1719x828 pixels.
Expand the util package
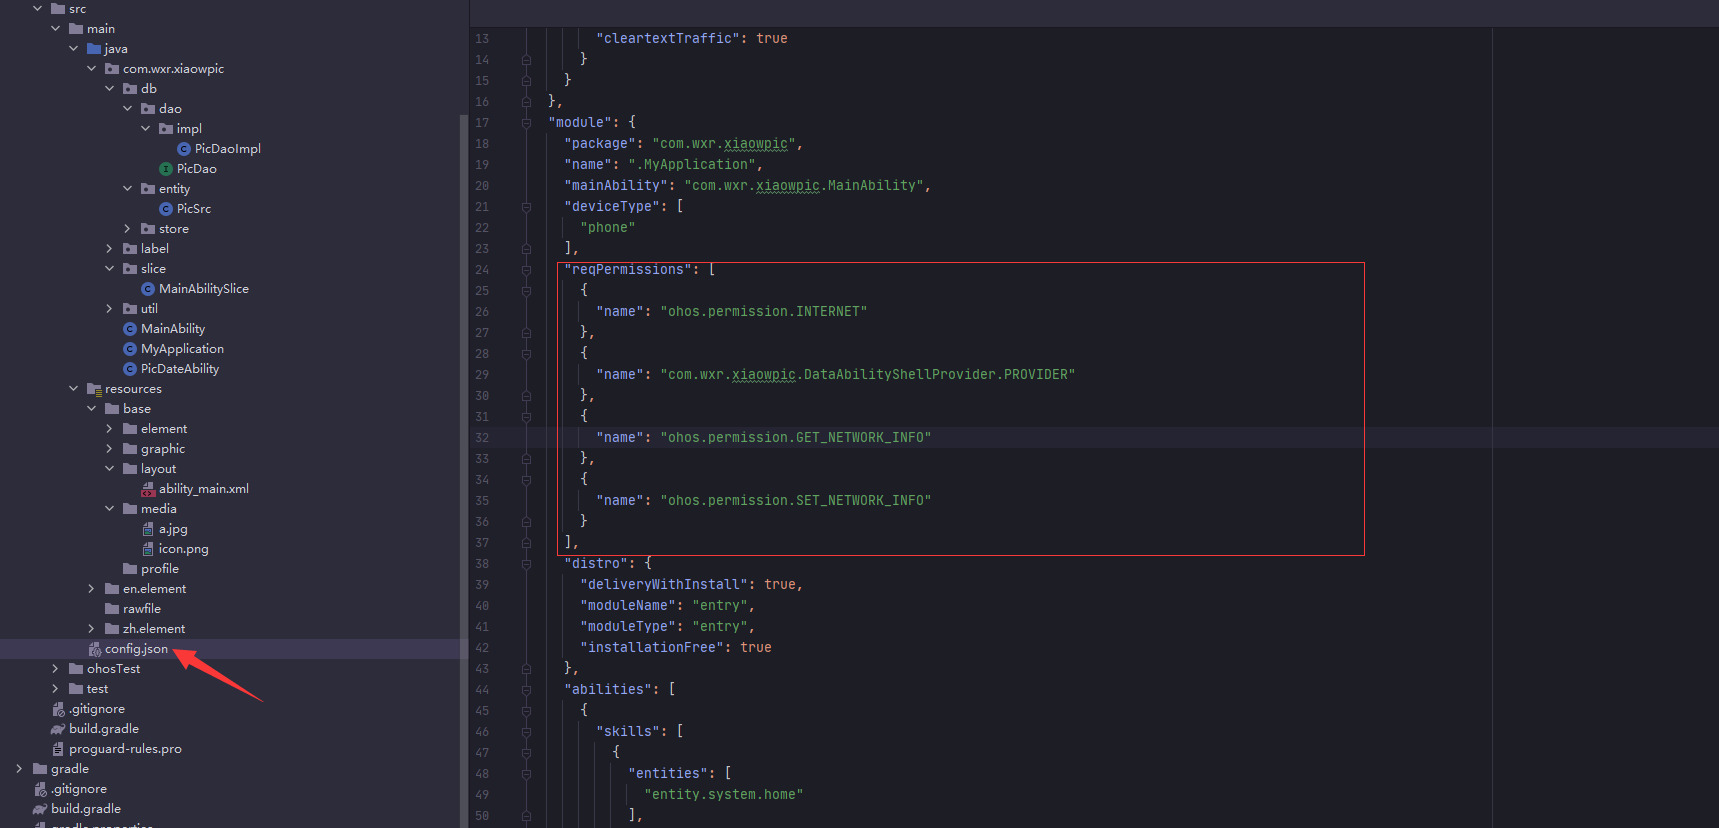coord(109,309)
